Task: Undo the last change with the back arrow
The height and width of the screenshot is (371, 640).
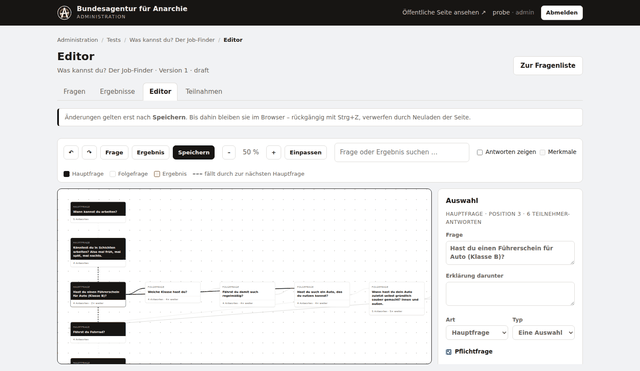Action: click(71, 152)
